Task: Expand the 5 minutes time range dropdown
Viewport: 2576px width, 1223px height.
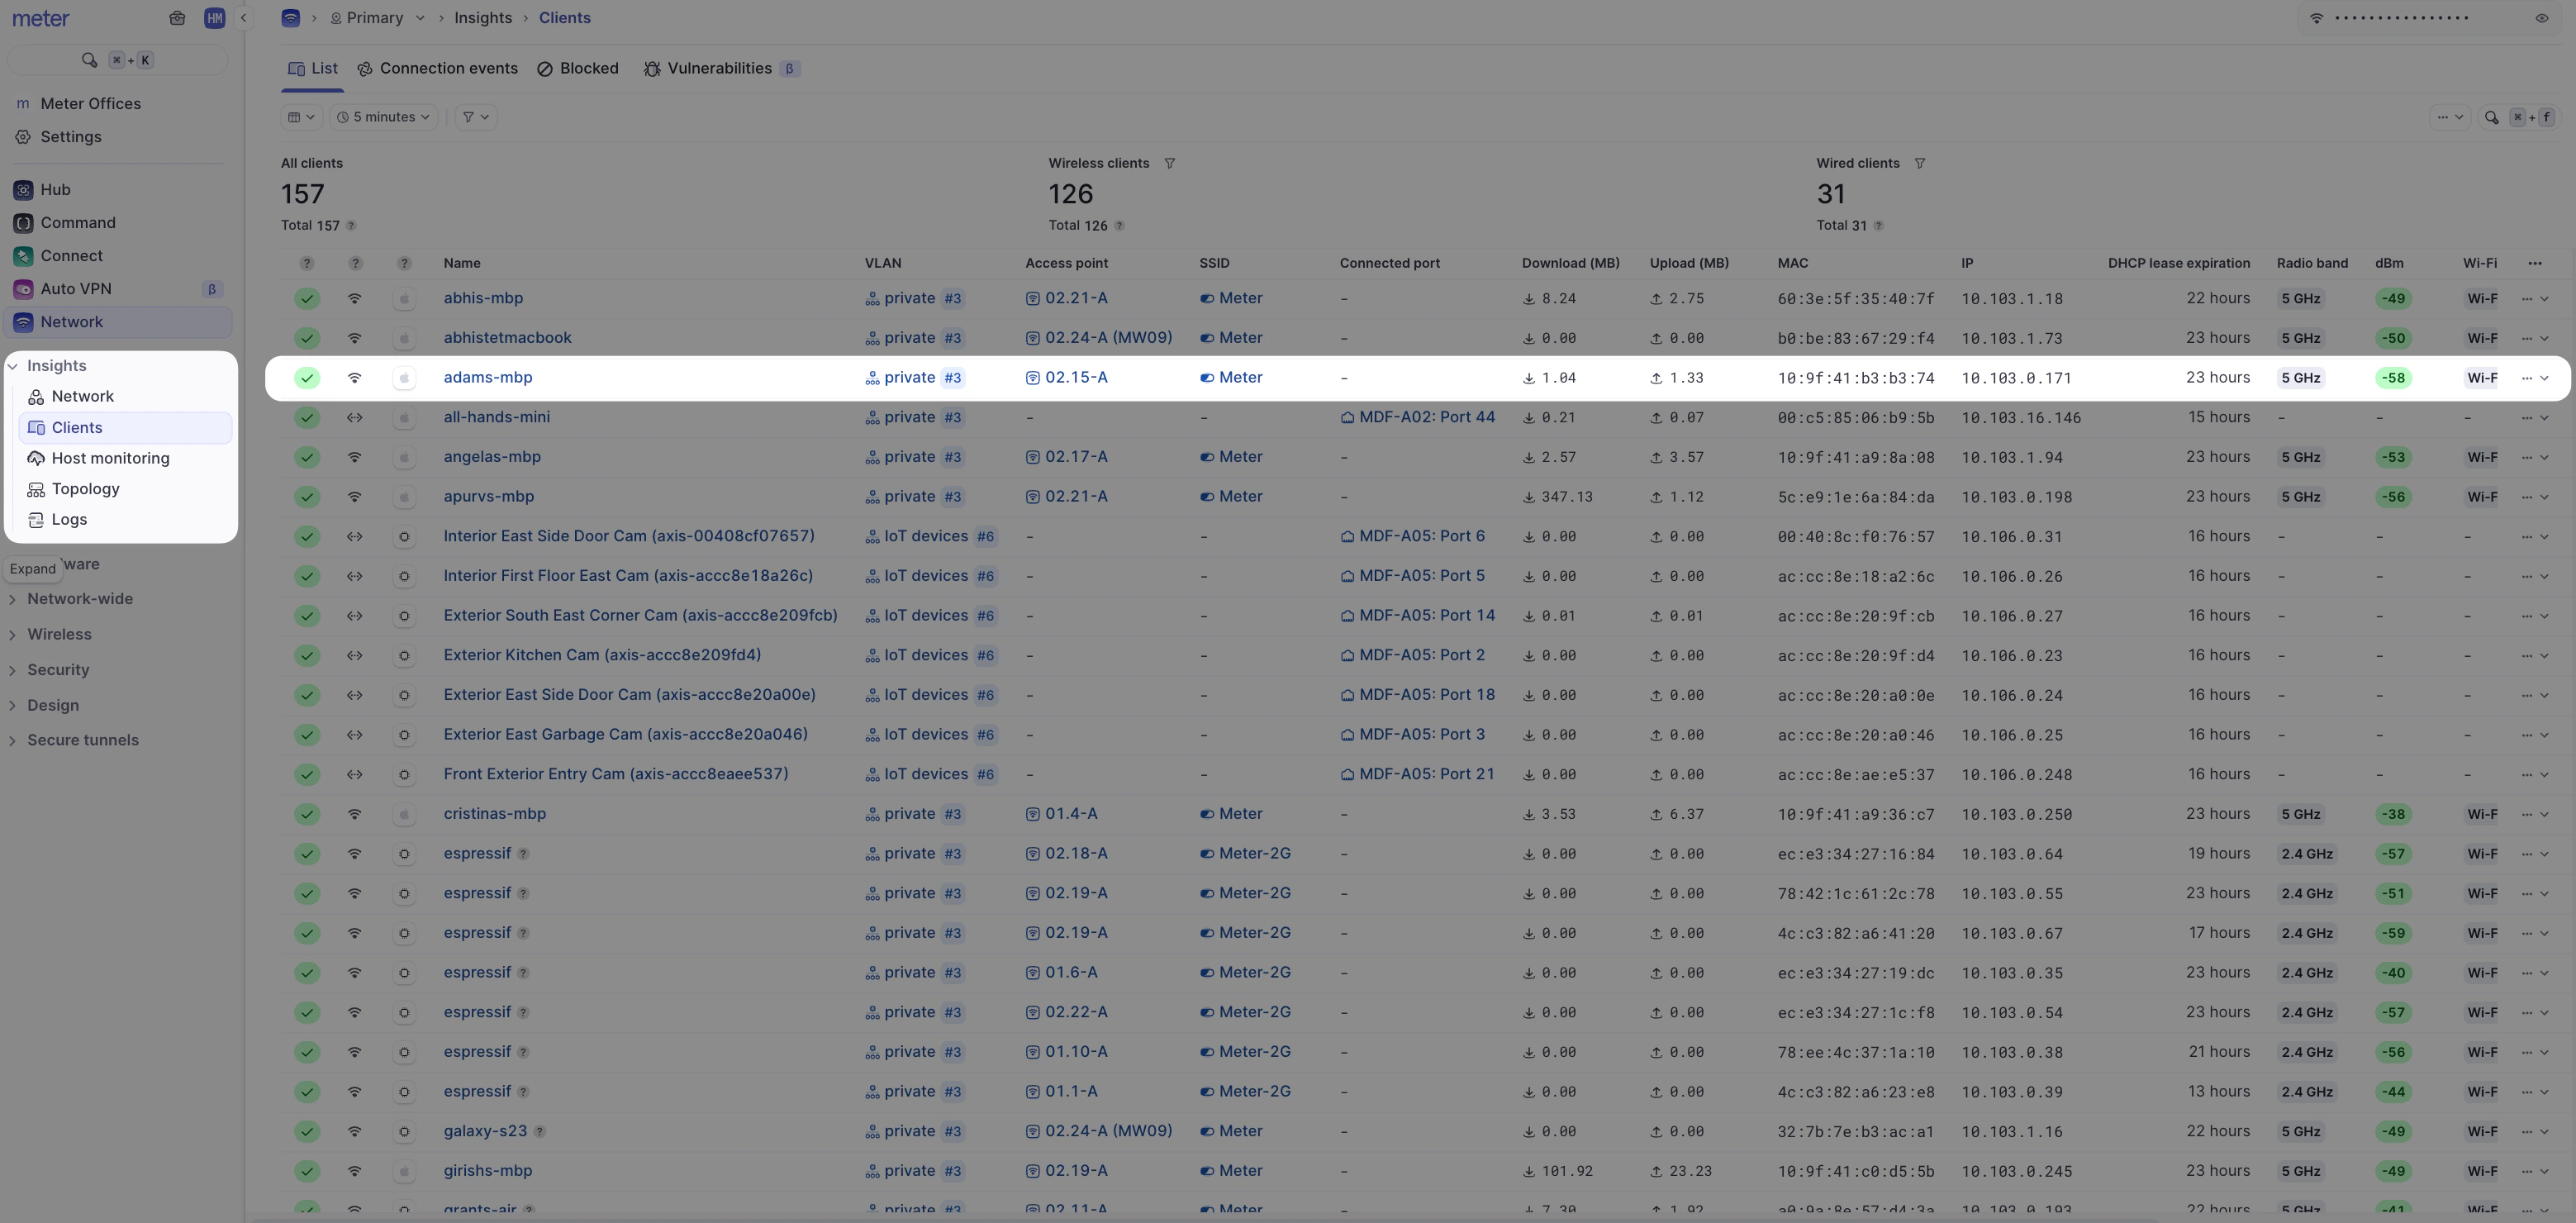Action: click(383, 117)
